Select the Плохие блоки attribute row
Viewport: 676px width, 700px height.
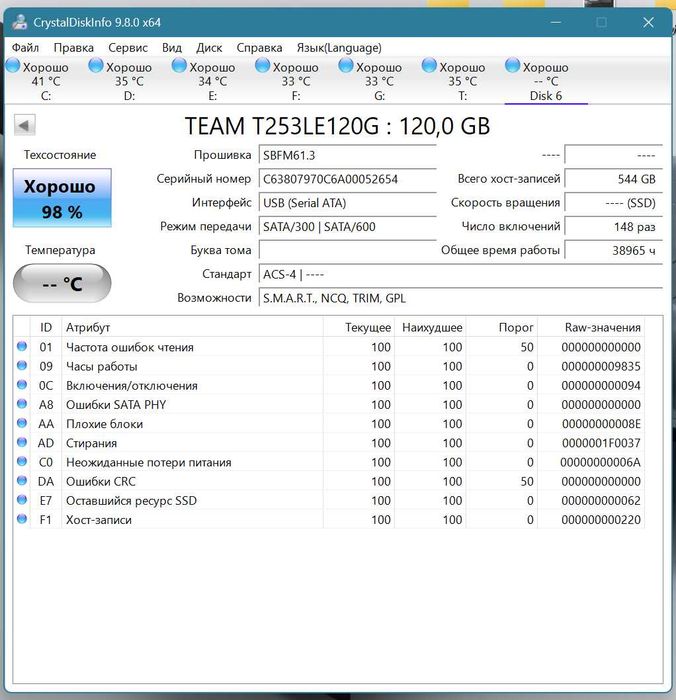(329, 424)
